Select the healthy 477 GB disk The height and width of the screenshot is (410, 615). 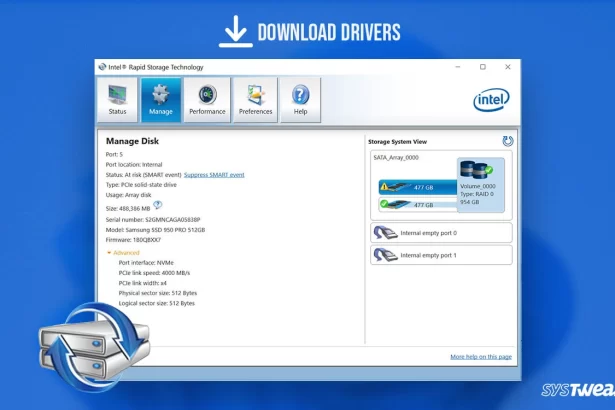[416, 204]
